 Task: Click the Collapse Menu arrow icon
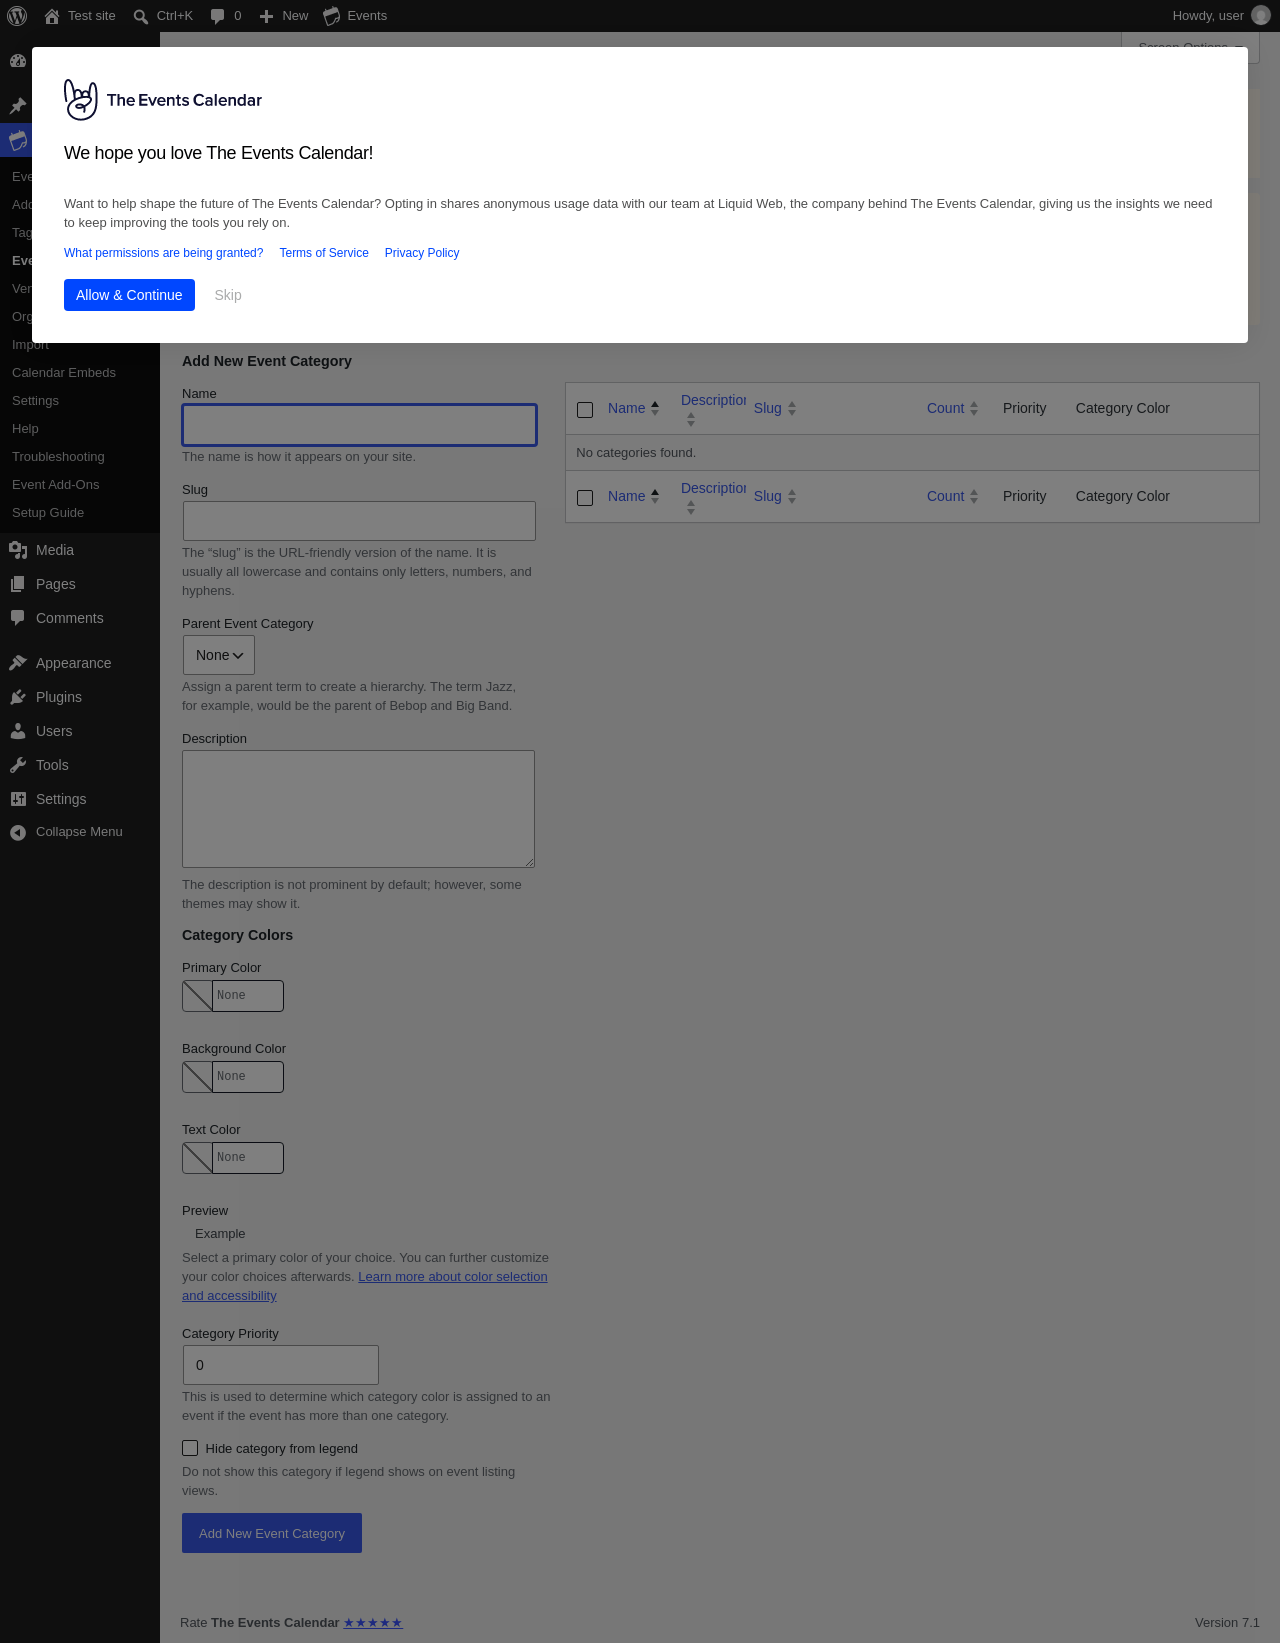(x=18, y=832)
